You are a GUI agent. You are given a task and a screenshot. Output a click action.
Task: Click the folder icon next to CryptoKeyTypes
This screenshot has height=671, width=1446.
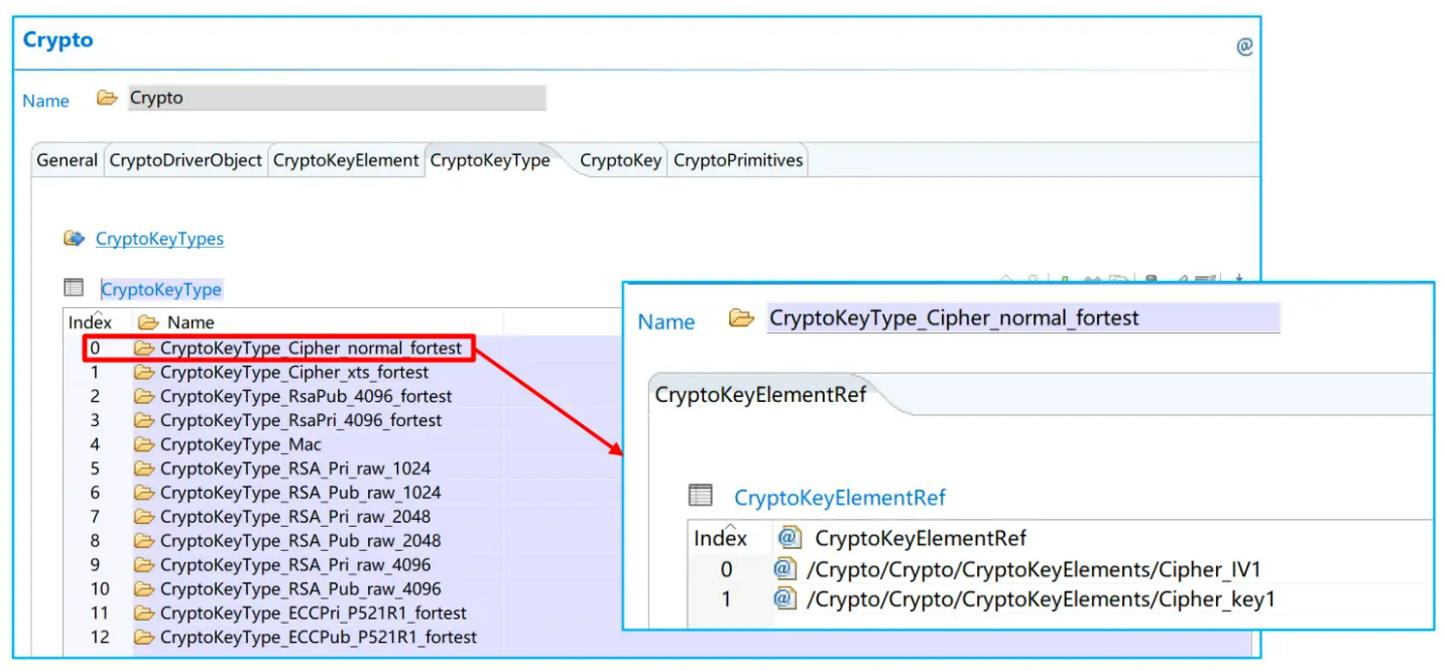click(73, 239)
